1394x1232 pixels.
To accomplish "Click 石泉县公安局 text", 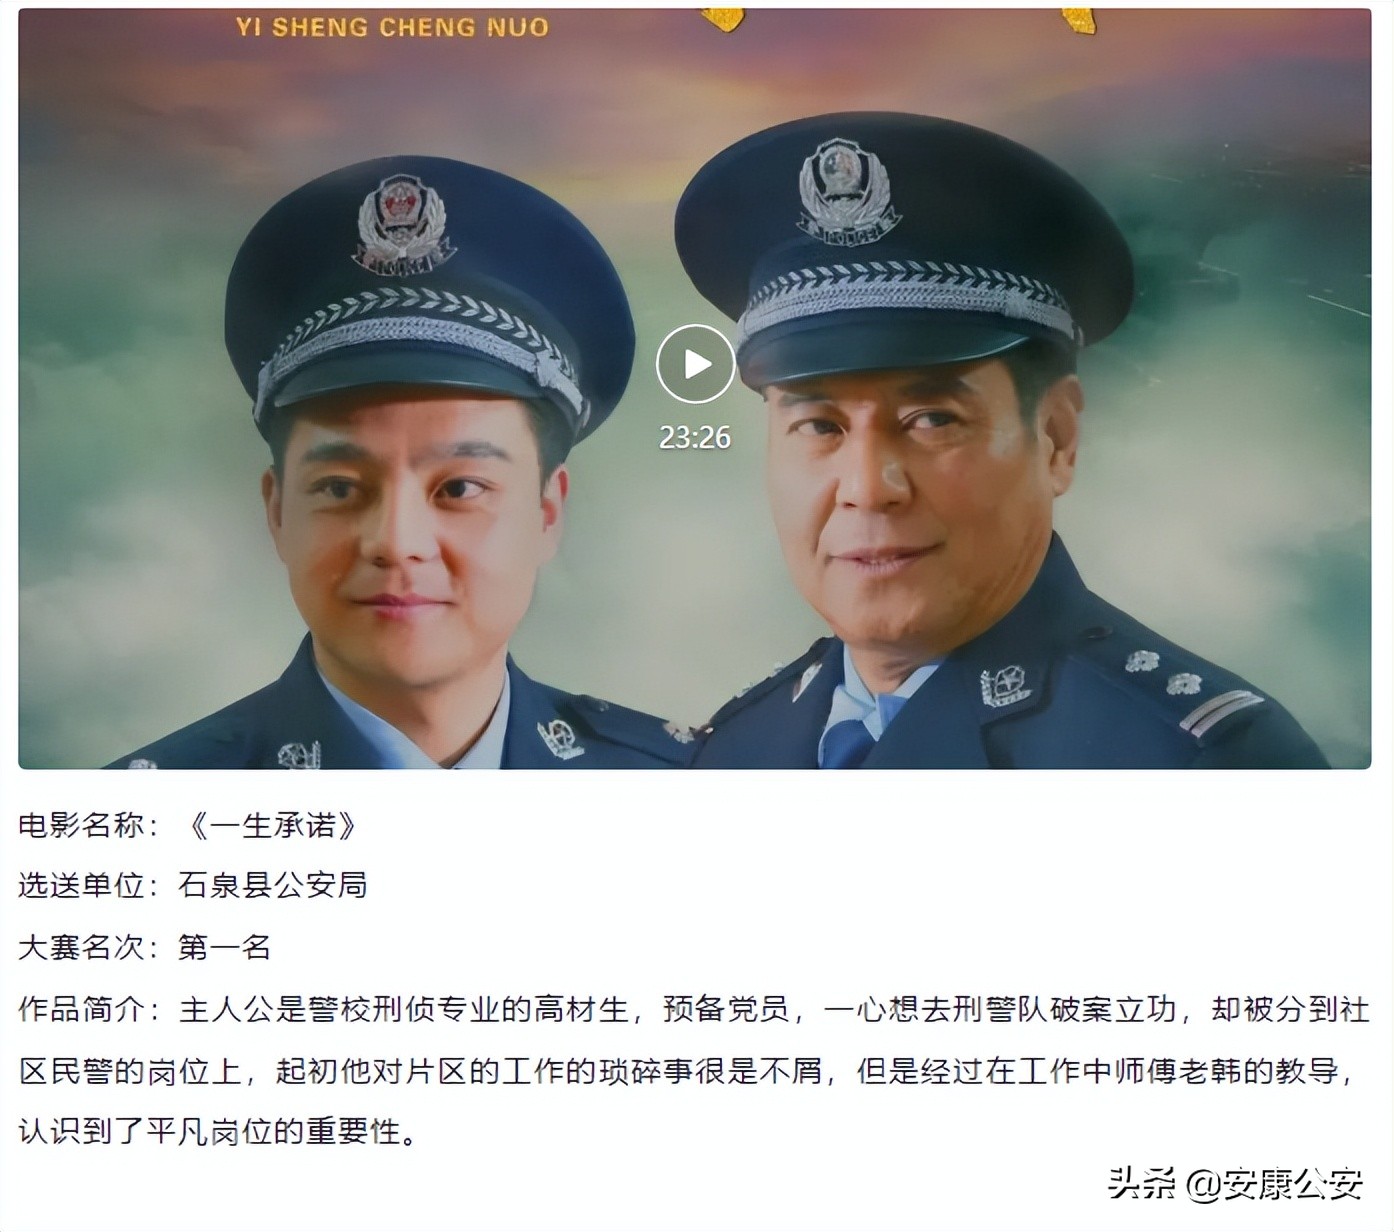I will pyautogui.click(x=273, y=885).
